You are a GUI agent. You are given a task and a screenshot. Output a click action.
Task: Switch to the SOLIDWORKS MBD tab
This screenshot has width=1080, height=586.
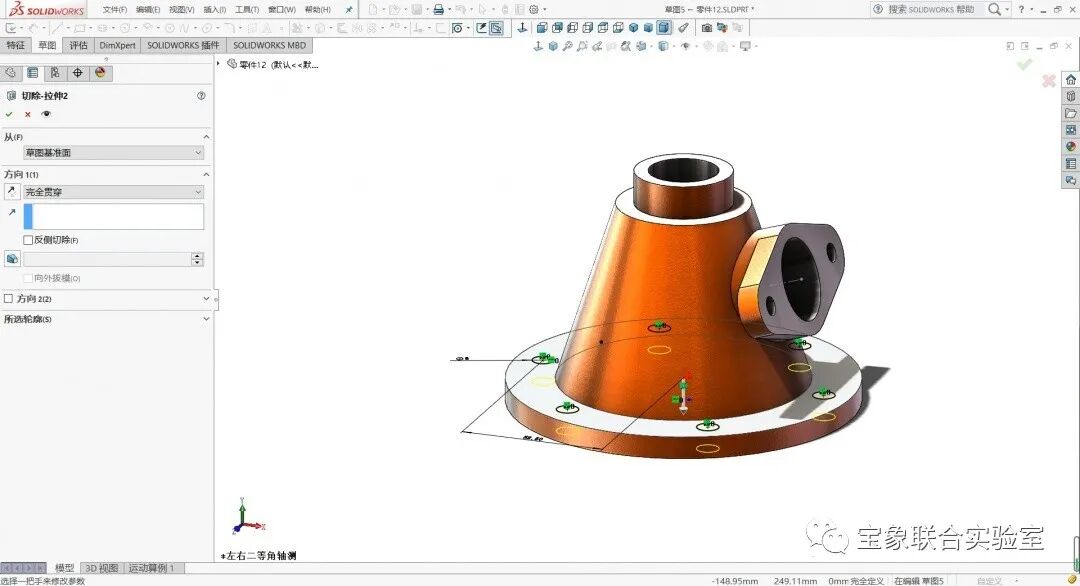(269, 45)
